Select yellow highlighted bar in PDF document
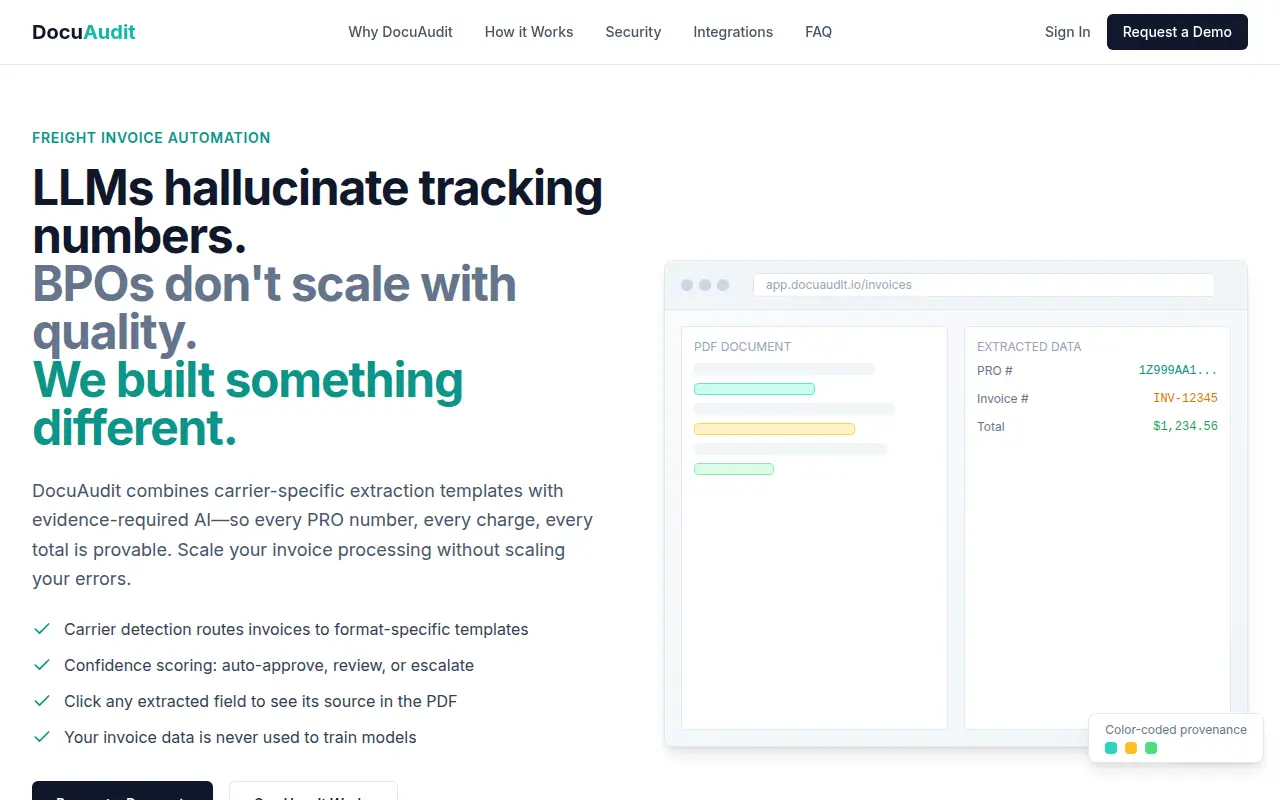Image resolution: width=1280 pixels, height=800 pixels. 774,429
